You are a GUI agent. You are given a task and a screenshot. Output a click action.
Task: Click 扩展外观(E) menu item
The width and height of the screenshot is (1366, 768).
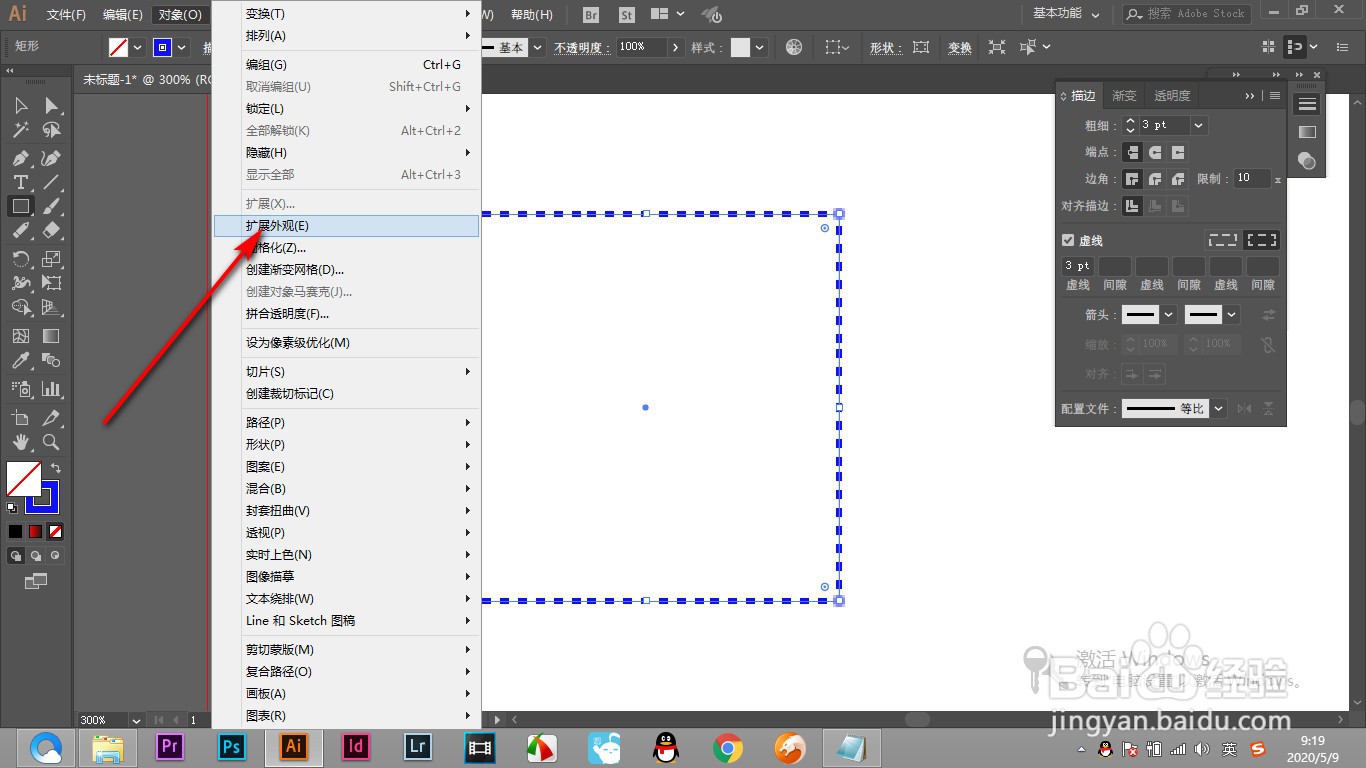tap(346, 226)
